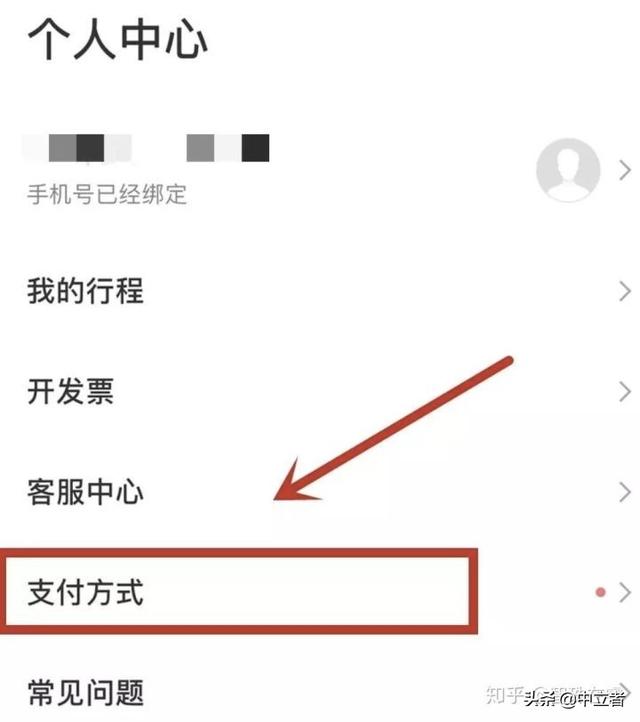The height and width of the screenshot is (722, 640).
Task: Click the red notification dot on 支付方式
Action: 600,592
